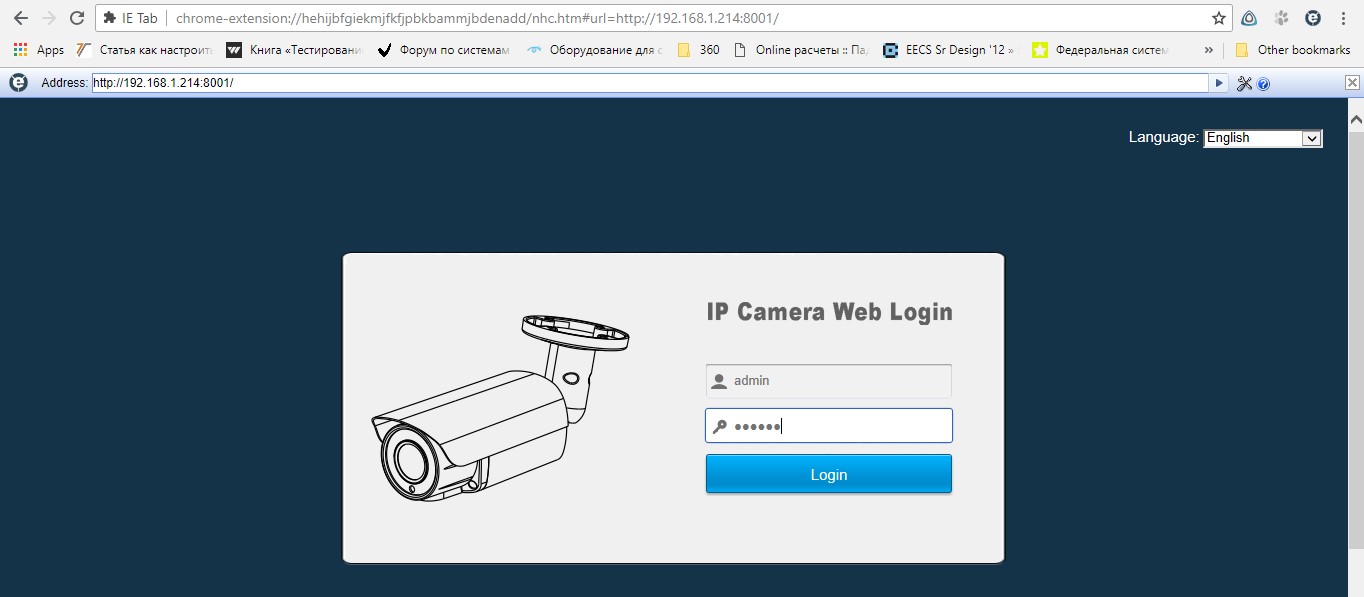Open IE Tab tools wrench icon
Image resolution: width=1364 pixels, height=597 pixels.
pyautogui.click(x=1244, y=84)
